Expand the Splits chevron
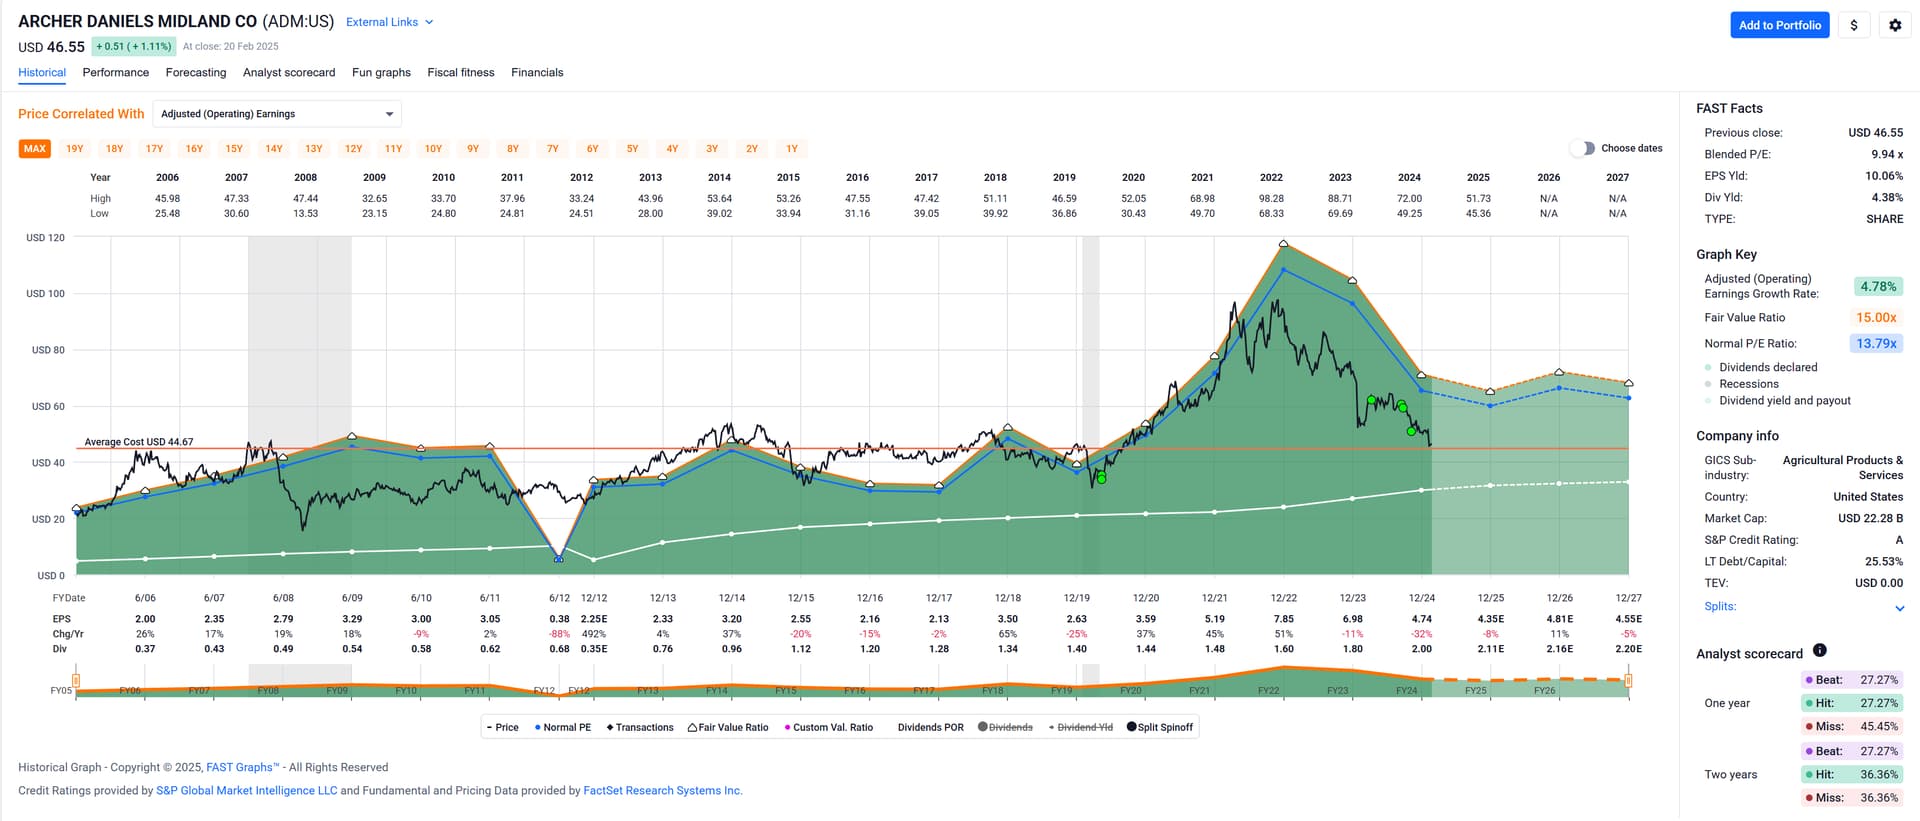Screen dimensions: 1920x821 click(x=1899, y=608)
